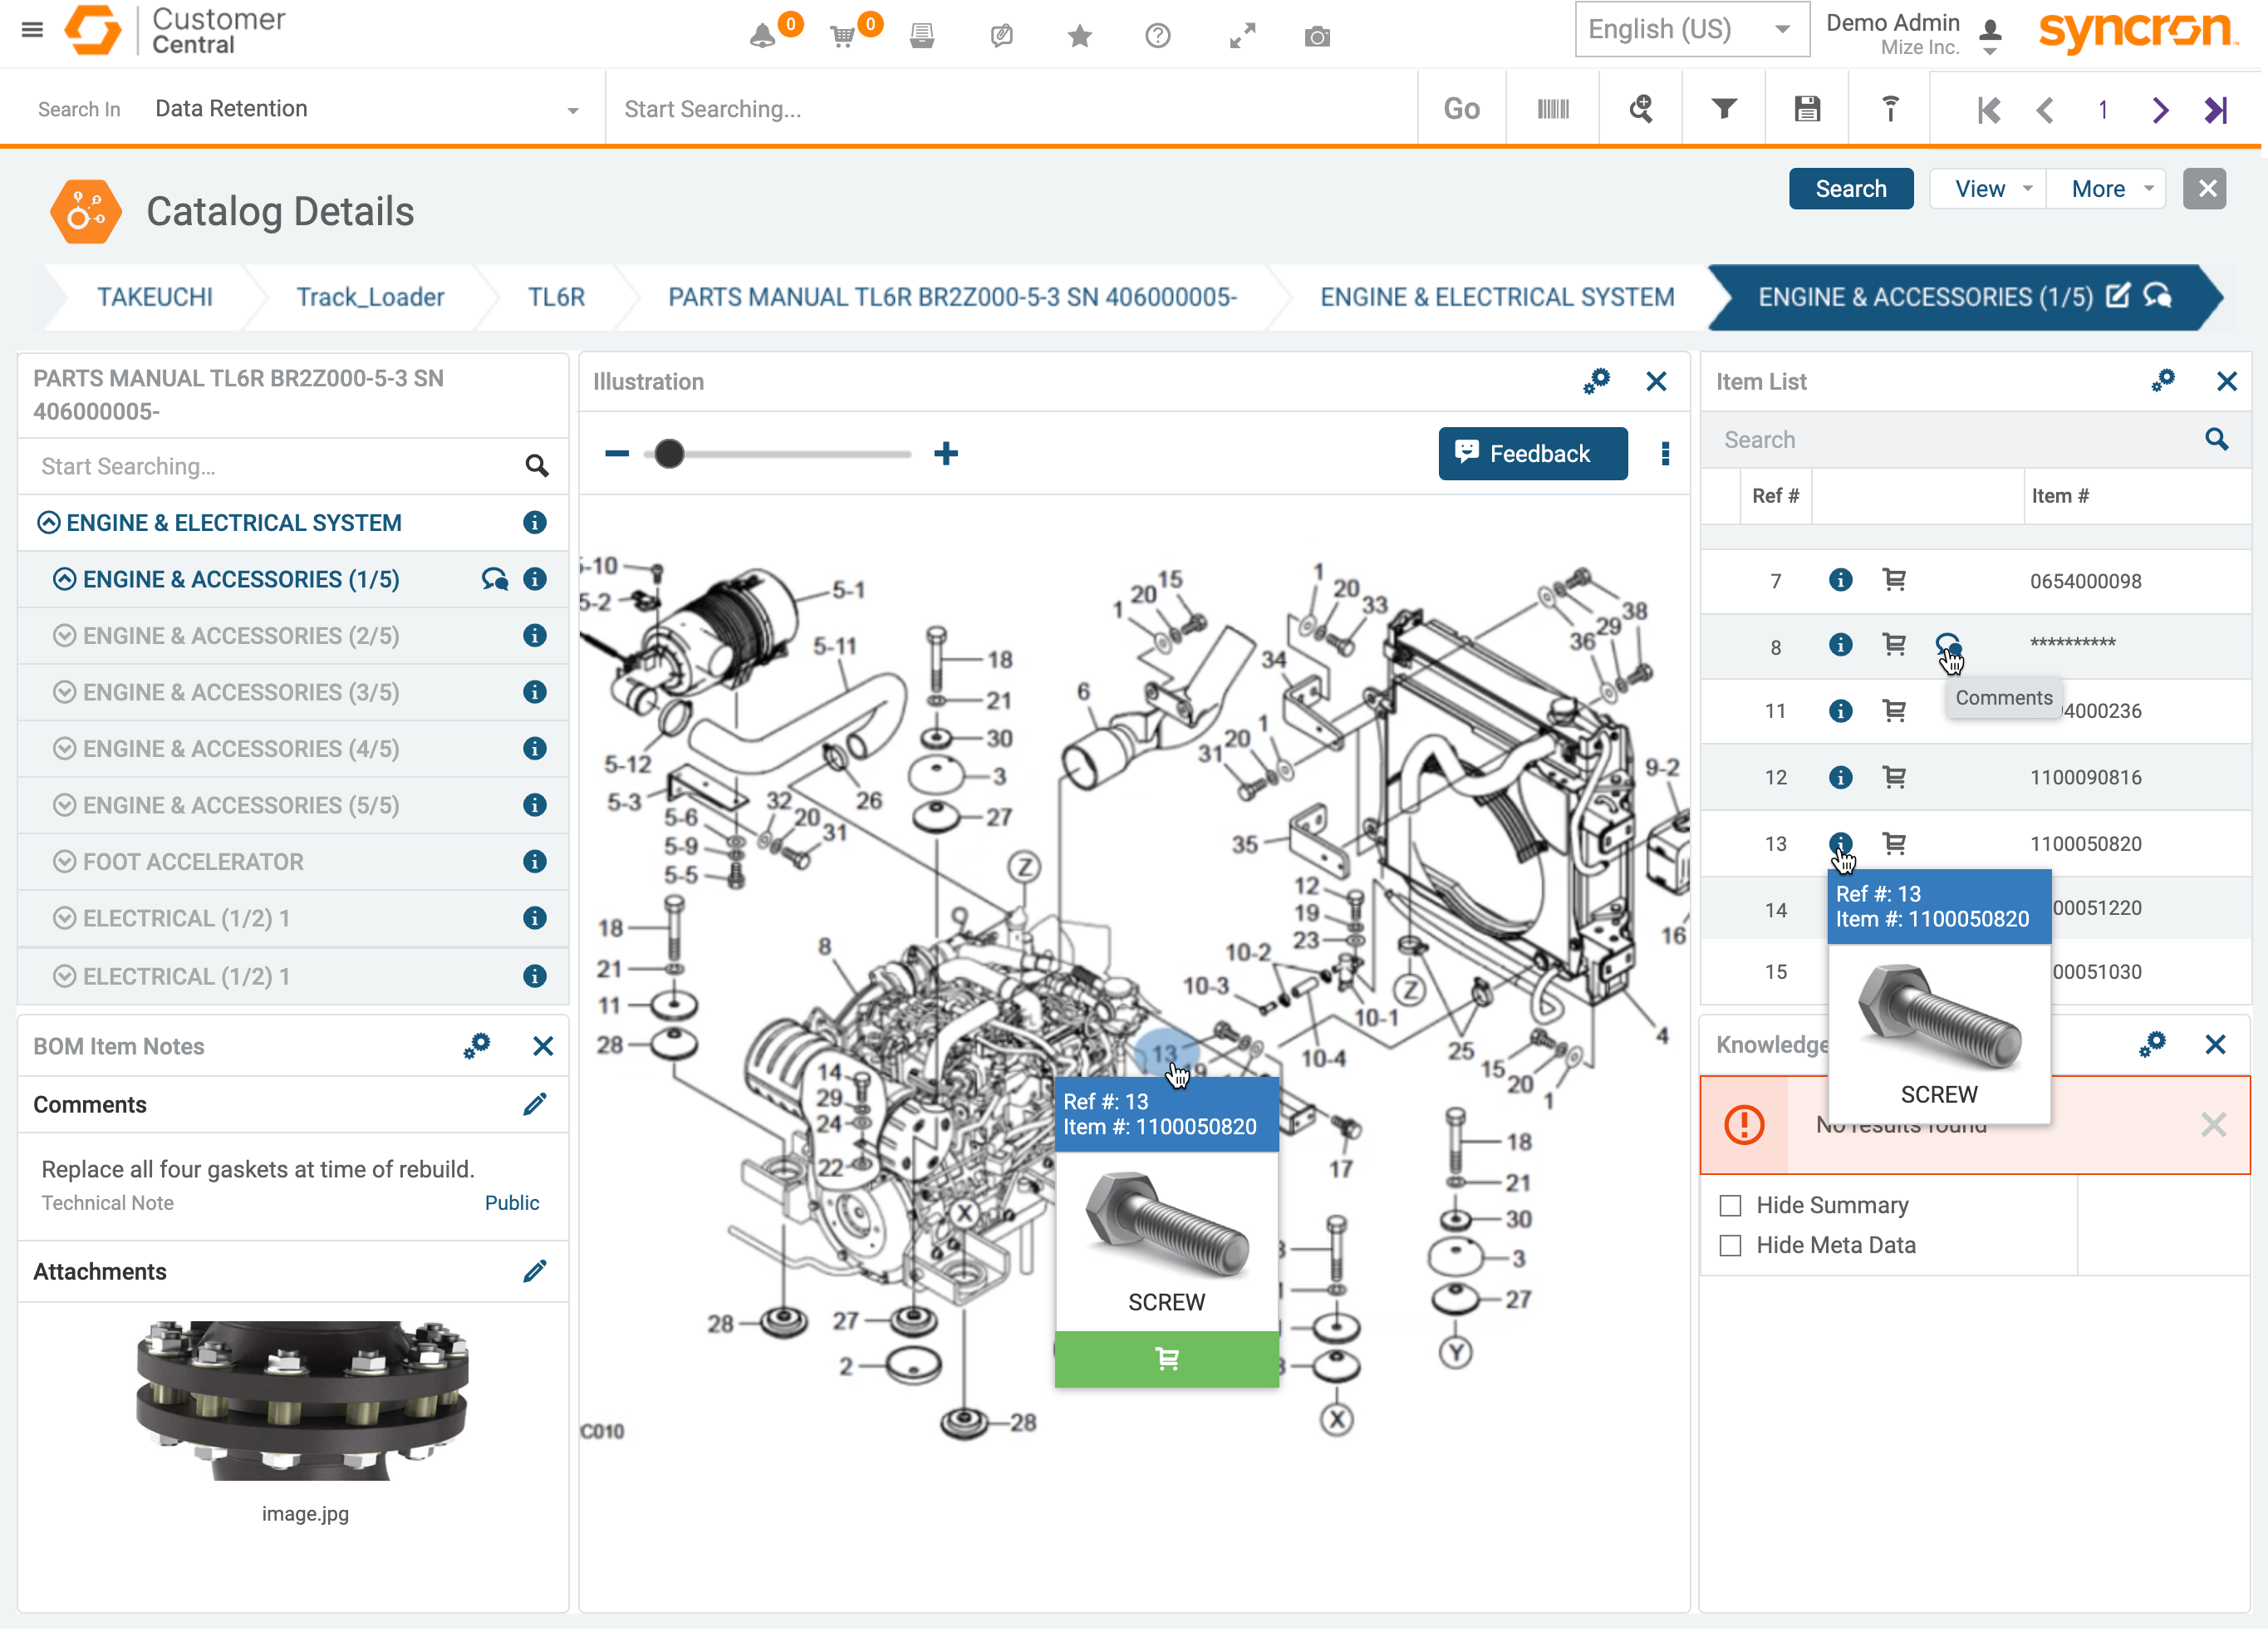The width and height of the screenshot is (2268, 1632).
Task: Click the Start Searching global input
Action: click(x=1010, y=109)
